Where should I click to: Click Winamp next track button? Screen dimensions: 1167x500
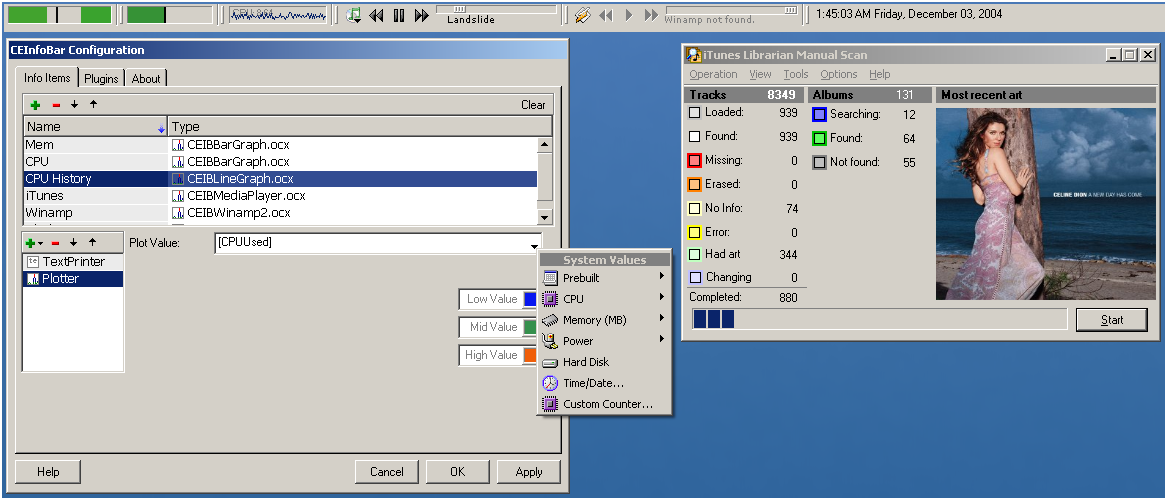pos(651,15)
